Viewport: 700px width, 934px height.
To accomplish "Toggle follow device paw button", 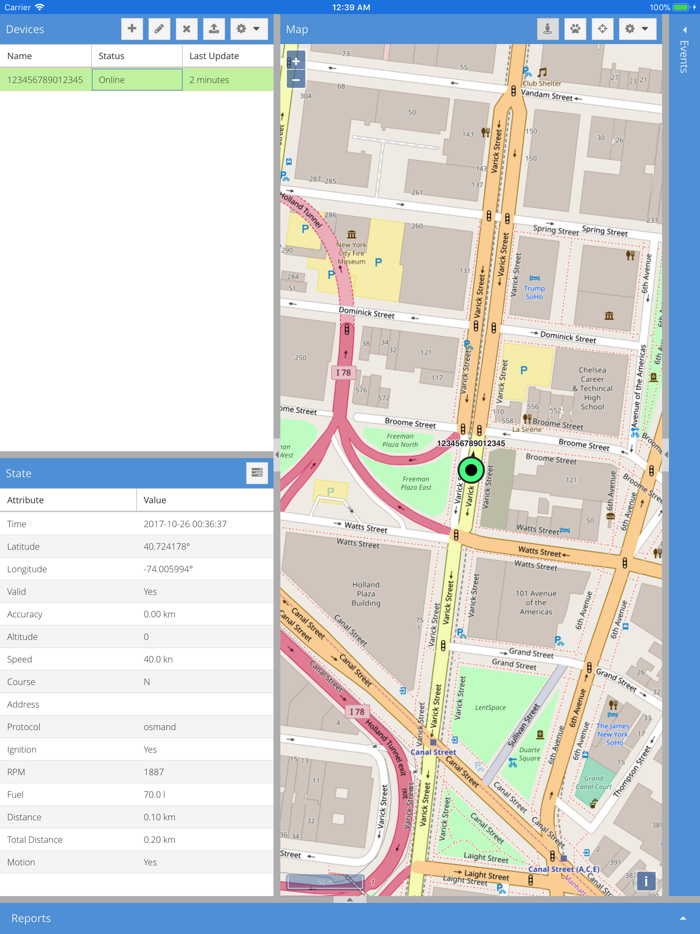I will click(x=575, y=29).
